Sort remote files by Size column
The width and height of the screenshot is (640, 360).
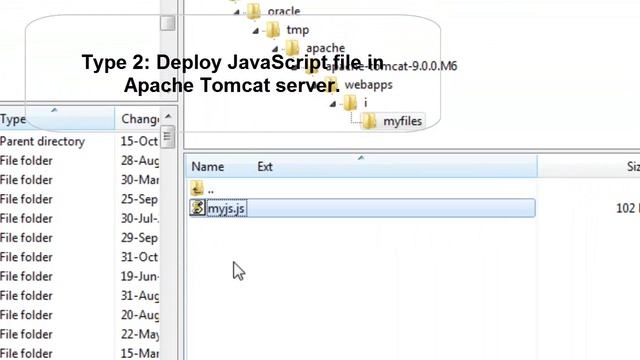click(633, 167)
